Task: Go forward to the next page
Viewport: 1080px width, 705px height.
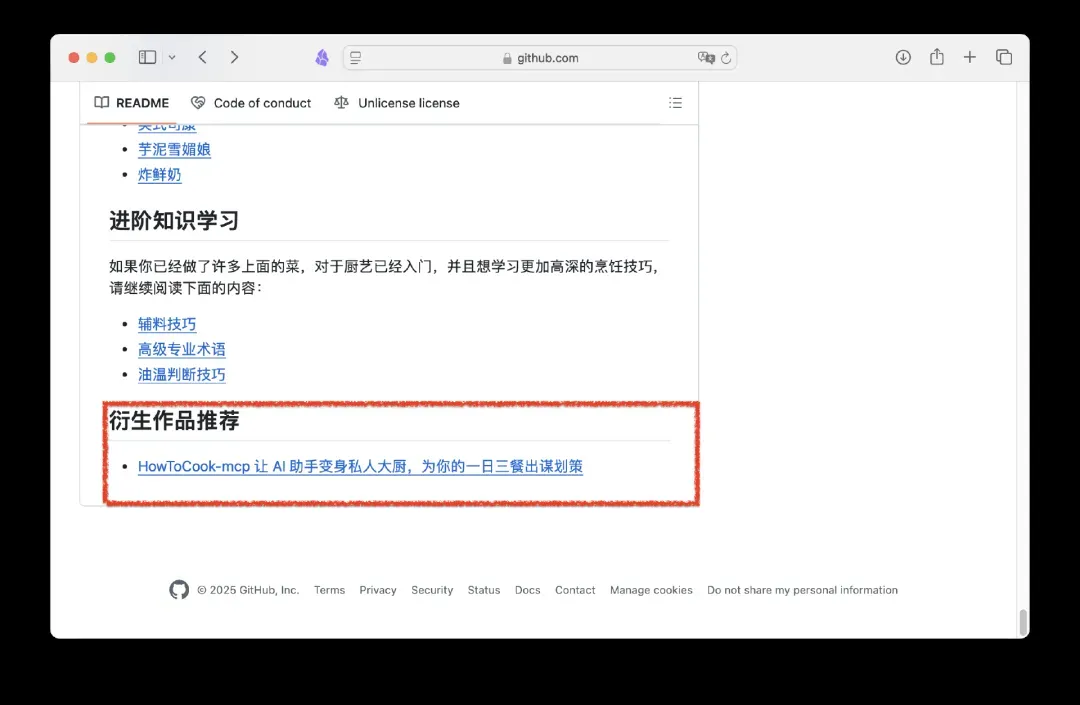Action: point(234,57)
